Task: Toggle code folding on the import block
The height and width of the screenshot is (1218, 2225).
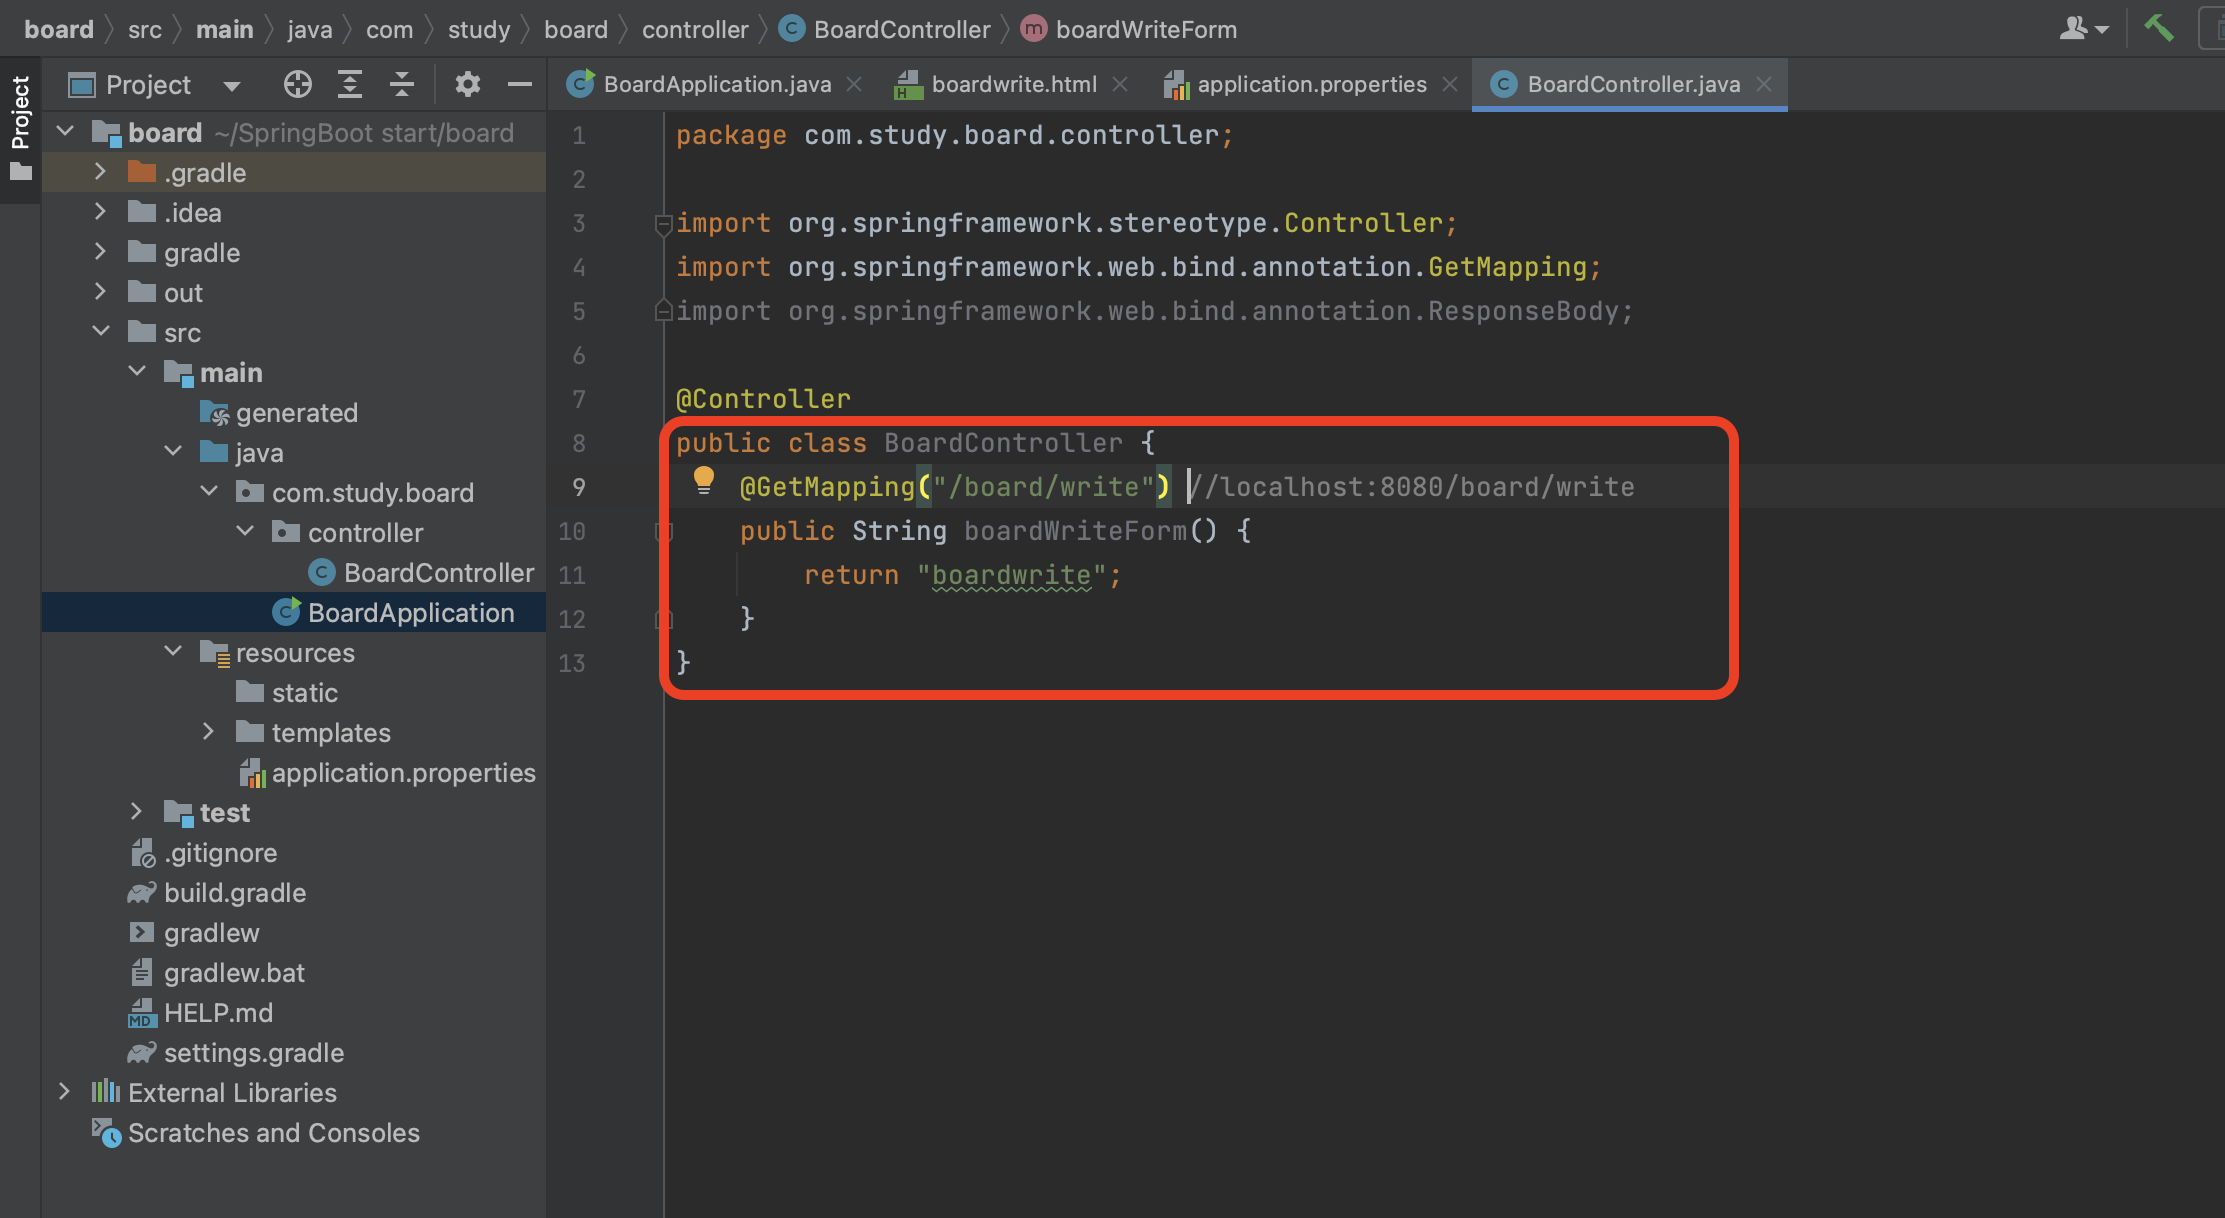Action: click(662, 224)
